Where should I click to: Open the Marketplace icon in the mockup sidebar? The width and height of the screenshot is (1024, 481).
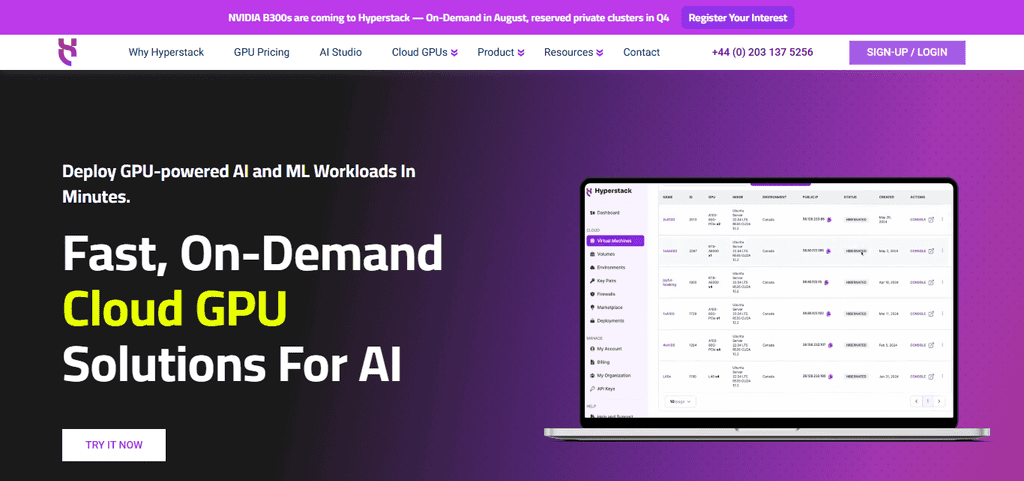pos(592,307)
